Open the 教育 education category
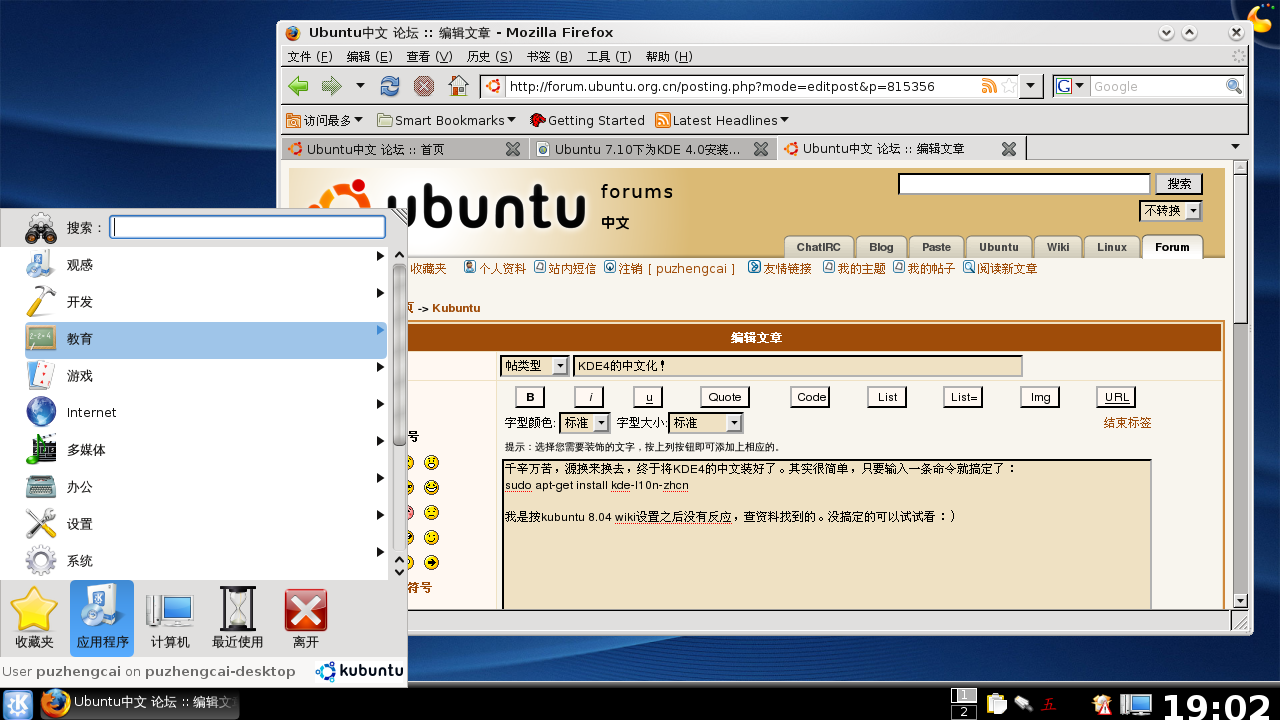Viewport: 1280px width, 720px height. point(206,339)
